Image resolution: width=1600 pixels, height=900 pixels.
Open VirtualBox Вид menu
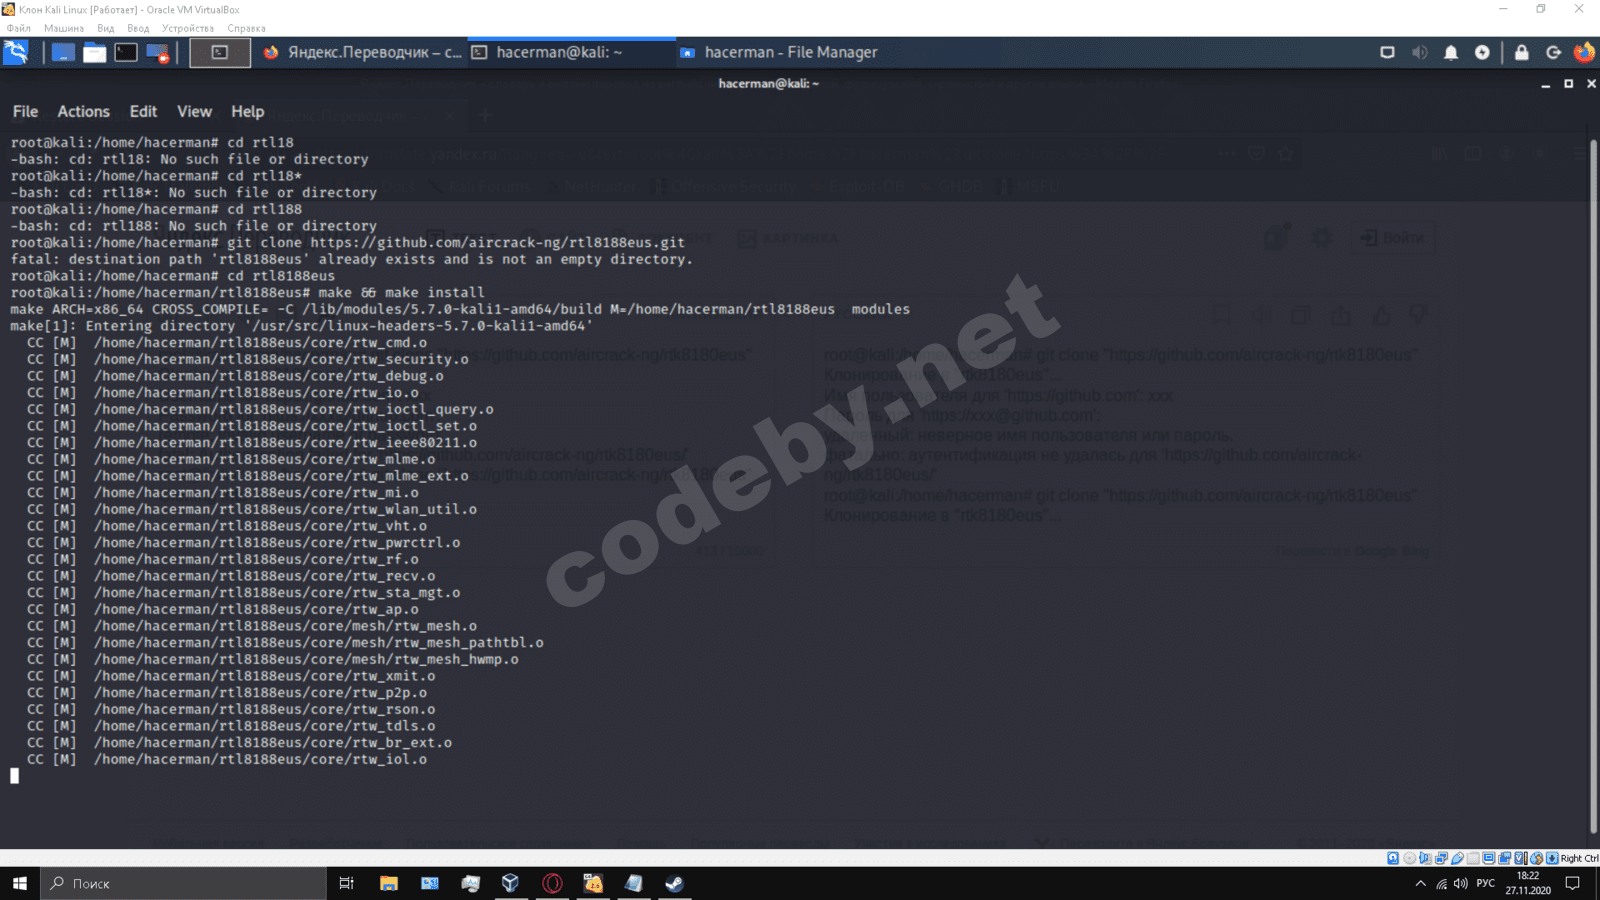(106, 28)
